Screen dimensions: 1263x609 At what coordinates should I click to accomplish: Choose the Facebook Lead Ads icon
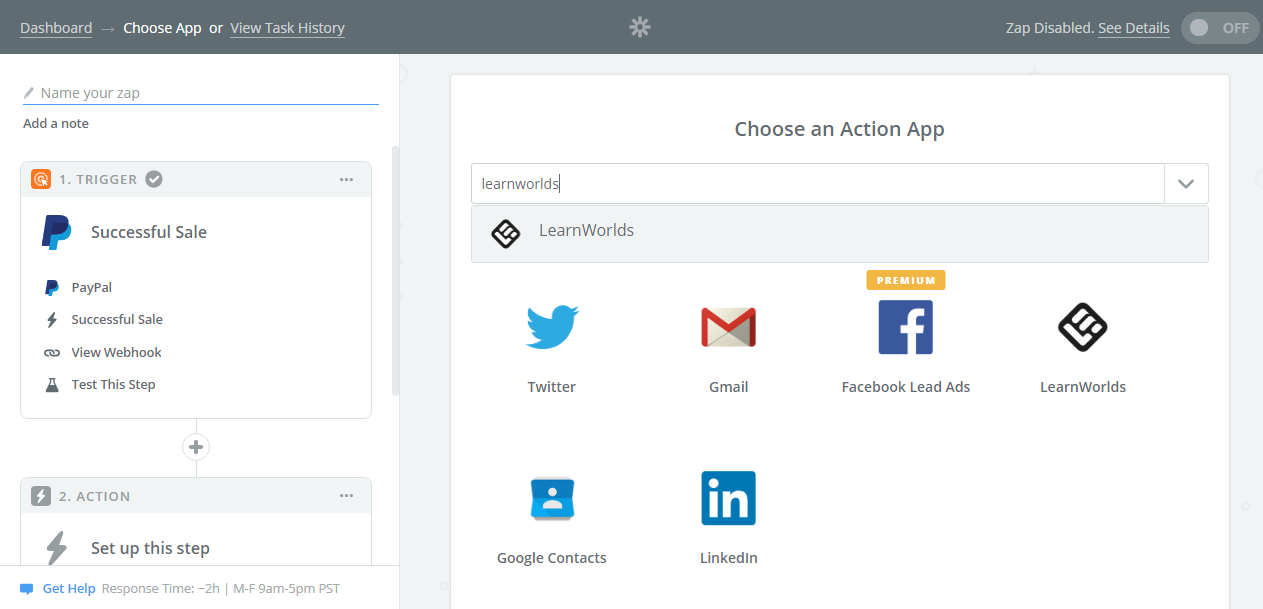(906, 327)
